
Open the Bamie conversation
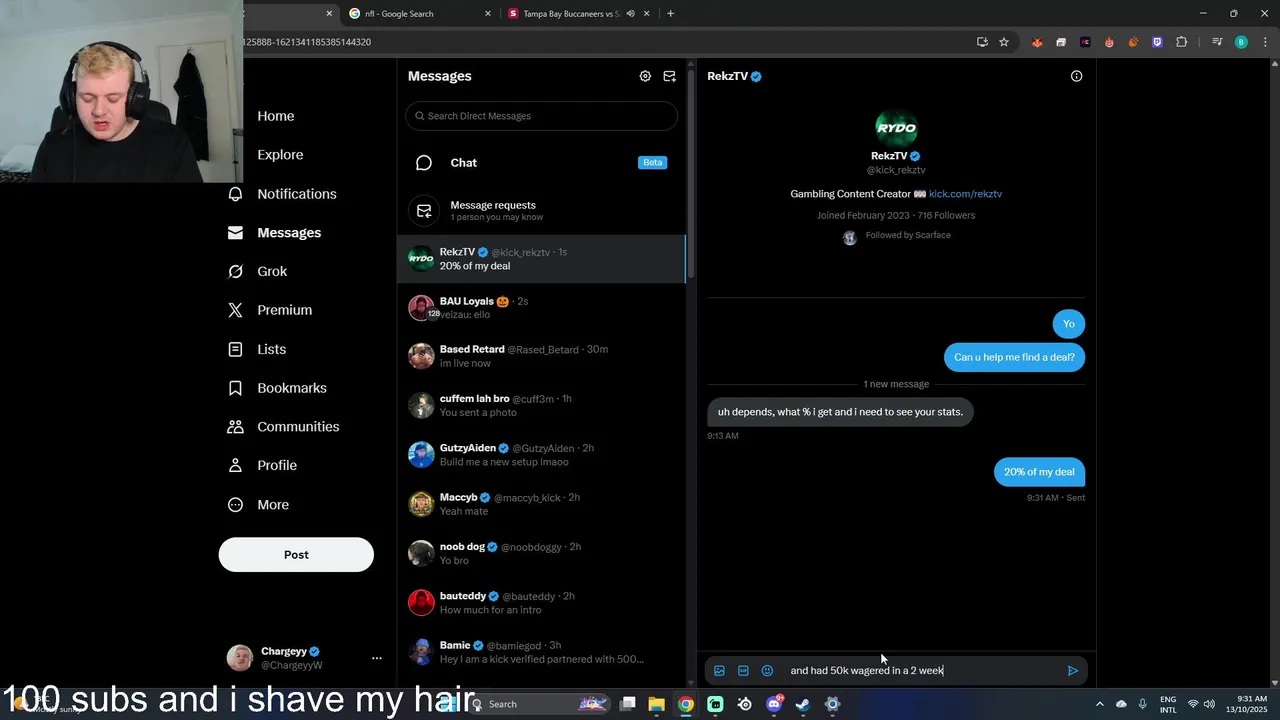click(x=541, y=652)
